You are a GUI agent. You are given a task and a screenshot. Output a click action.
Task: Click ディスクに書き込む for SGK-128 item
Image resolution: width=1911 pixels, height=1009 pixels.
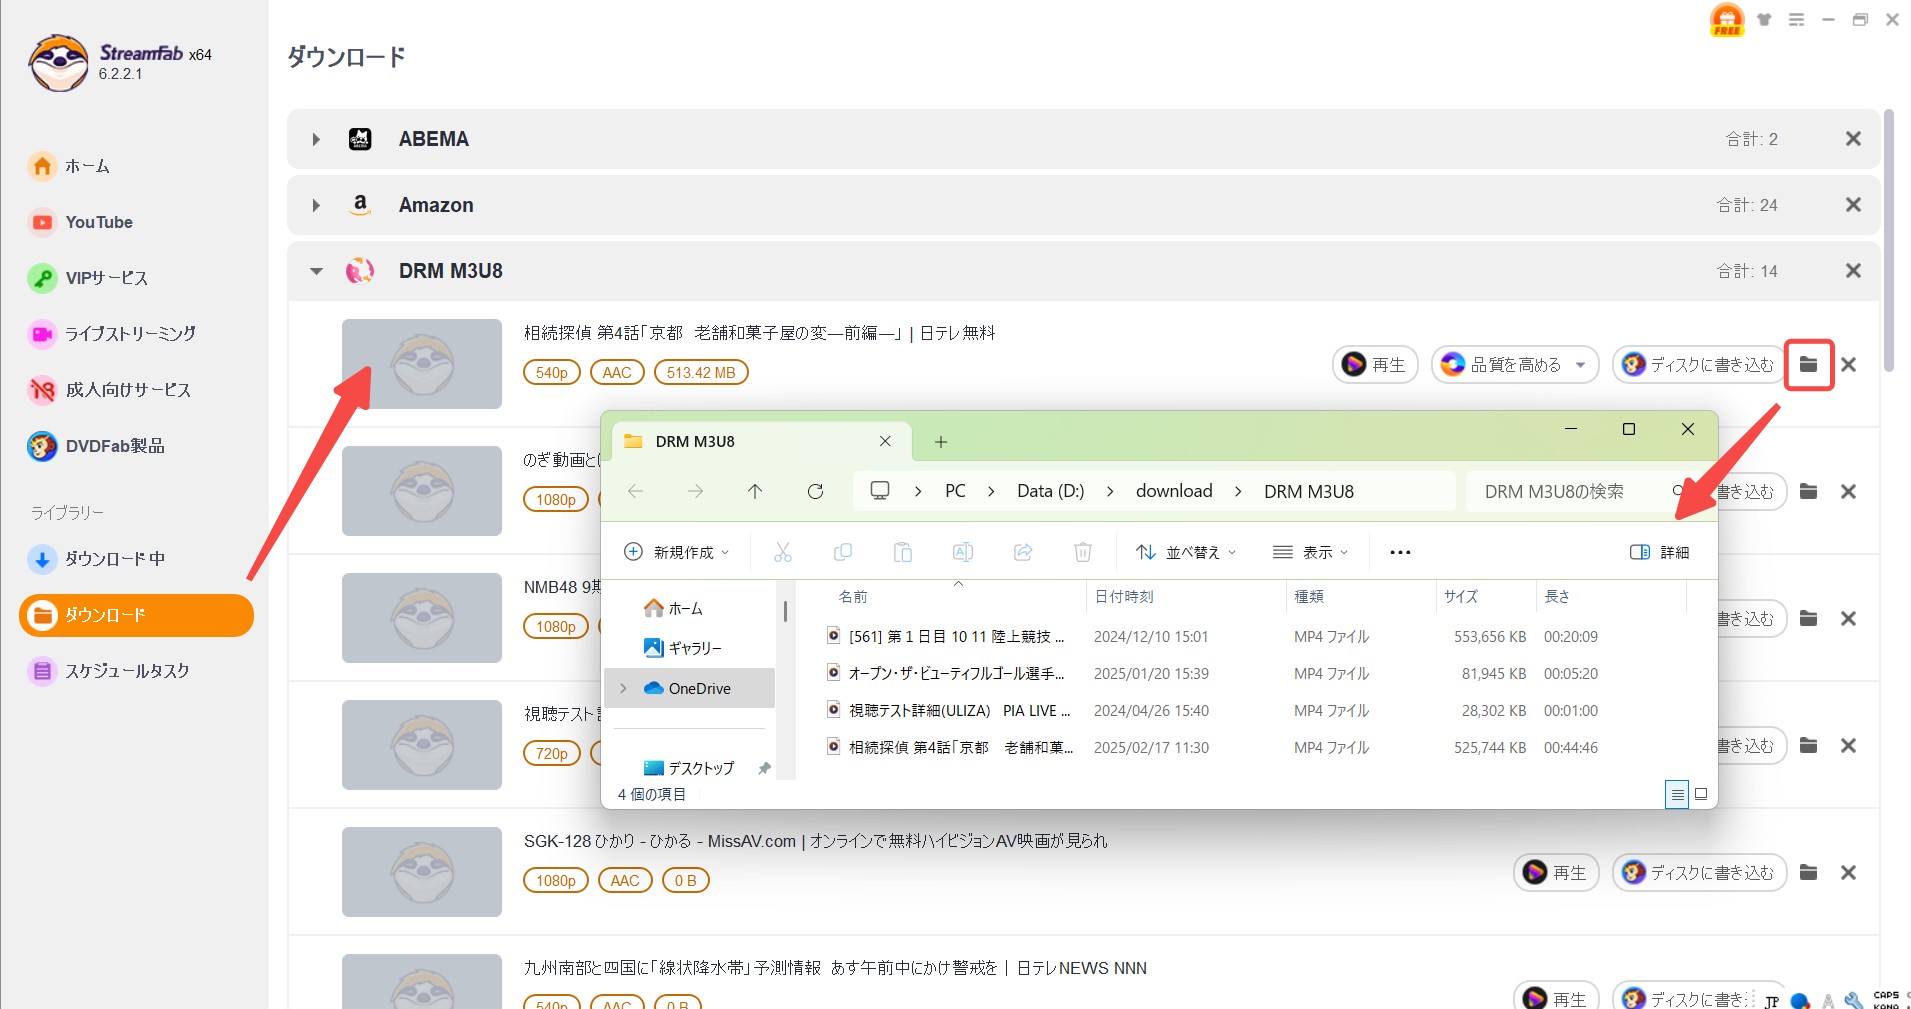[x=1699, y=873]
